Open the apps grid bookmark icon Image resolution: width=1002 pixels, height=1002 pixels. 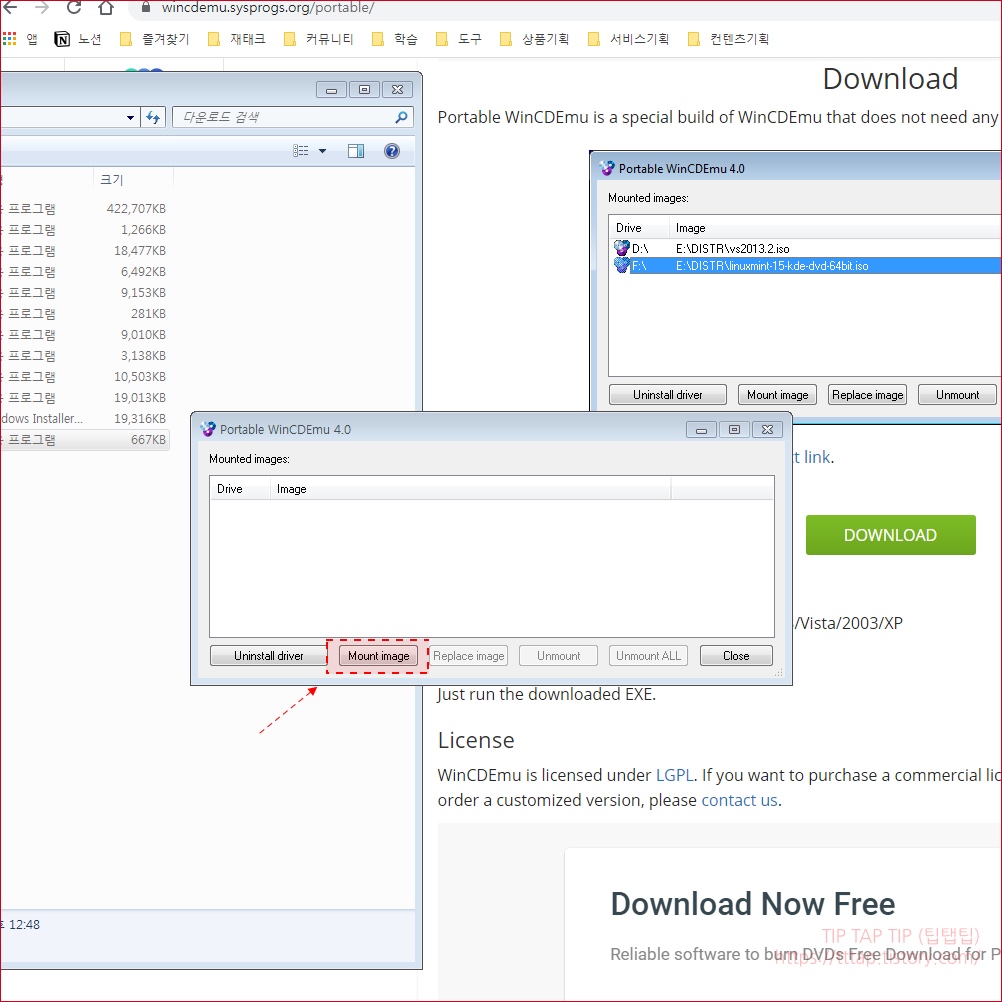[x=9, y=39]
